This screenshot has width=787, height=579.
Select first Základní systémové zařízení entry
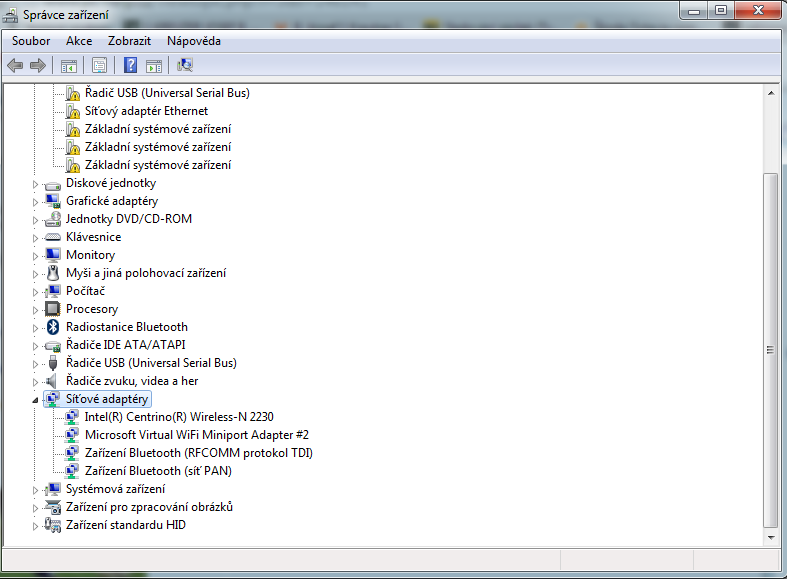click(x=158, y=129)
